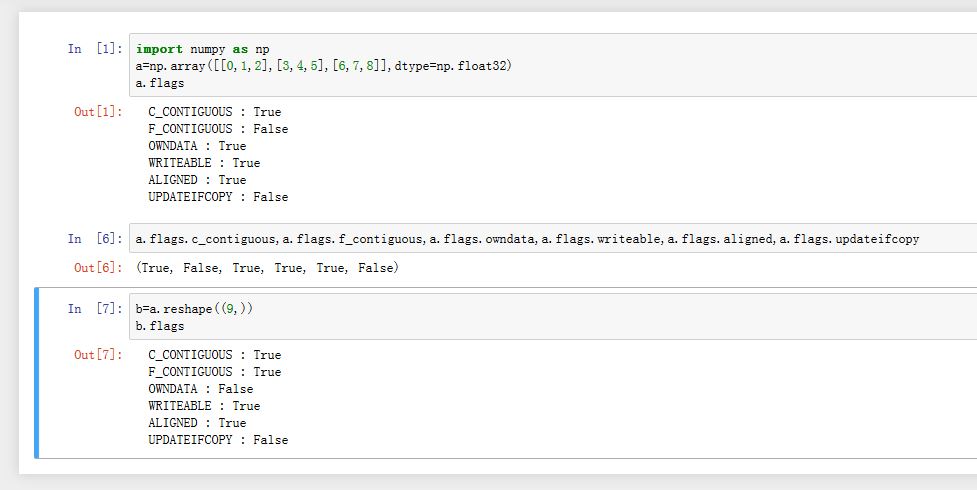Image resolution: width=977 pixels, height=490 pixels.
Task: Click the Out[7] output prompt
Action: point(98,355)
